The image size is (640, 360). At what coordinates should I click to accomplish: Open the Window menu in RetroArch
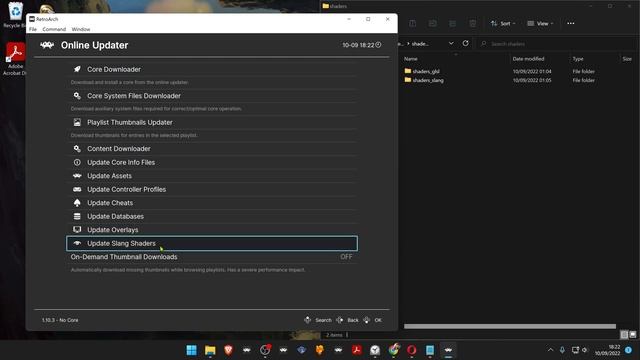point(81,29)
